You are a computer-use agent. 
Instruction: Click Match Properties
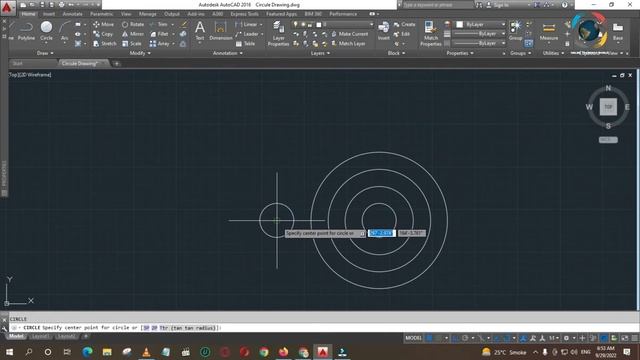pos(431,33)
